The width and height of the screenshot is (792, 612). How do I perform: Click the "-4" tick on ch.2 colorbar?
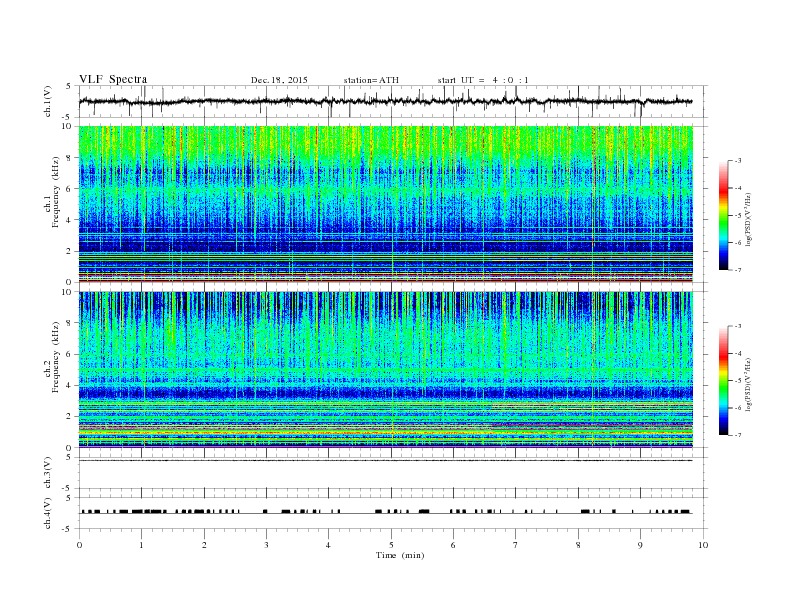pos(737,353)
